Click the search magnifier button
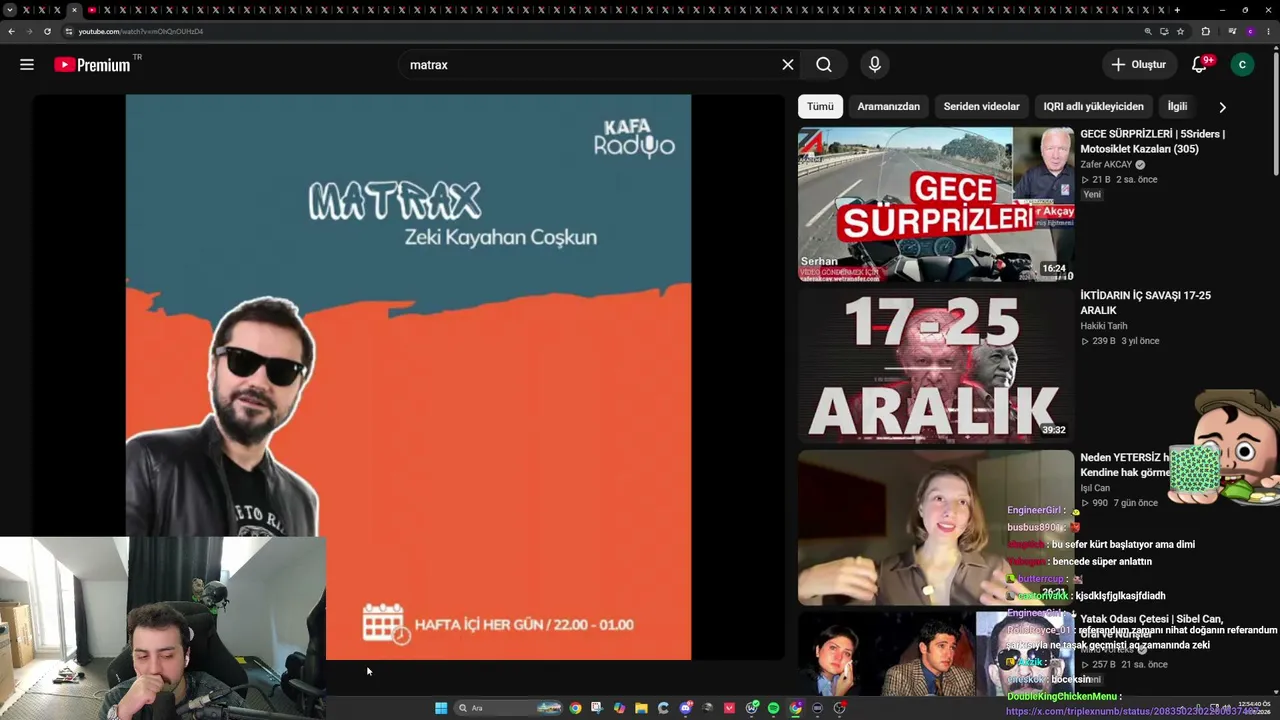This screenshot has height=720, width=1280. point(824,65)
